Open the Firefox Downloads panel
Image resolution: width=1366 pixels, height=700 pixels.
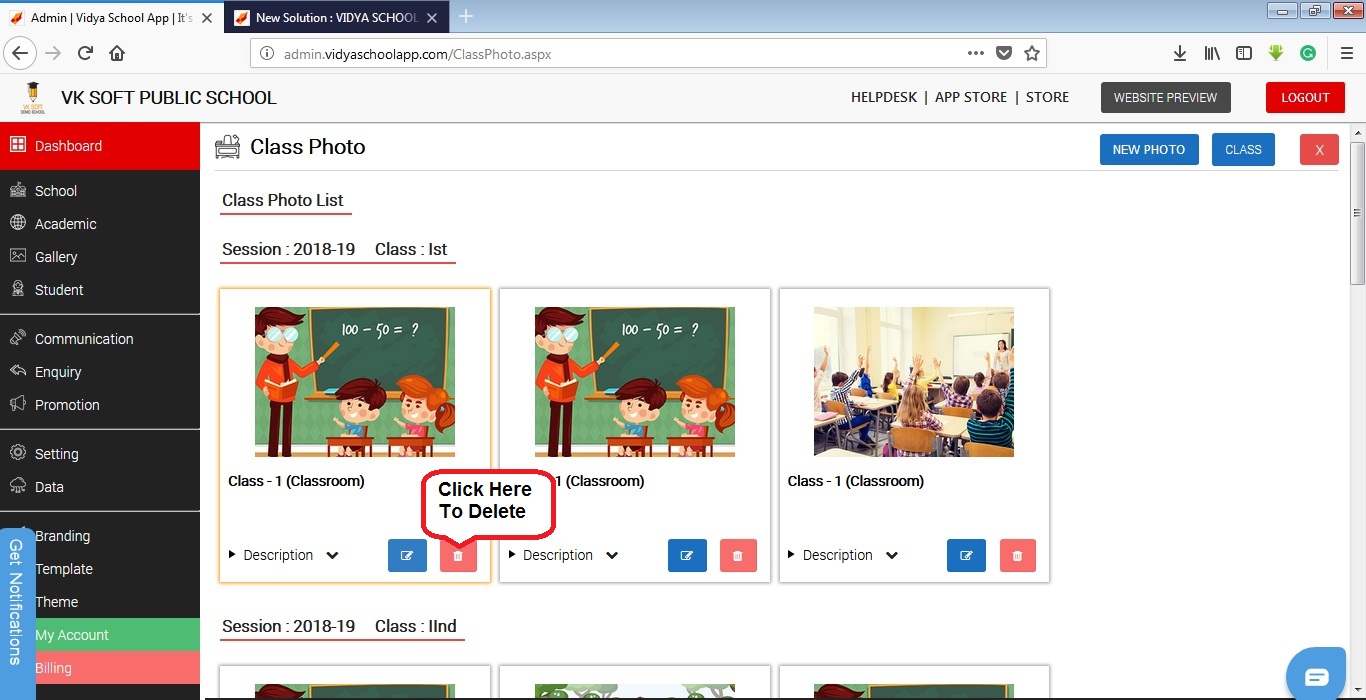click(x=1180, y=53)
